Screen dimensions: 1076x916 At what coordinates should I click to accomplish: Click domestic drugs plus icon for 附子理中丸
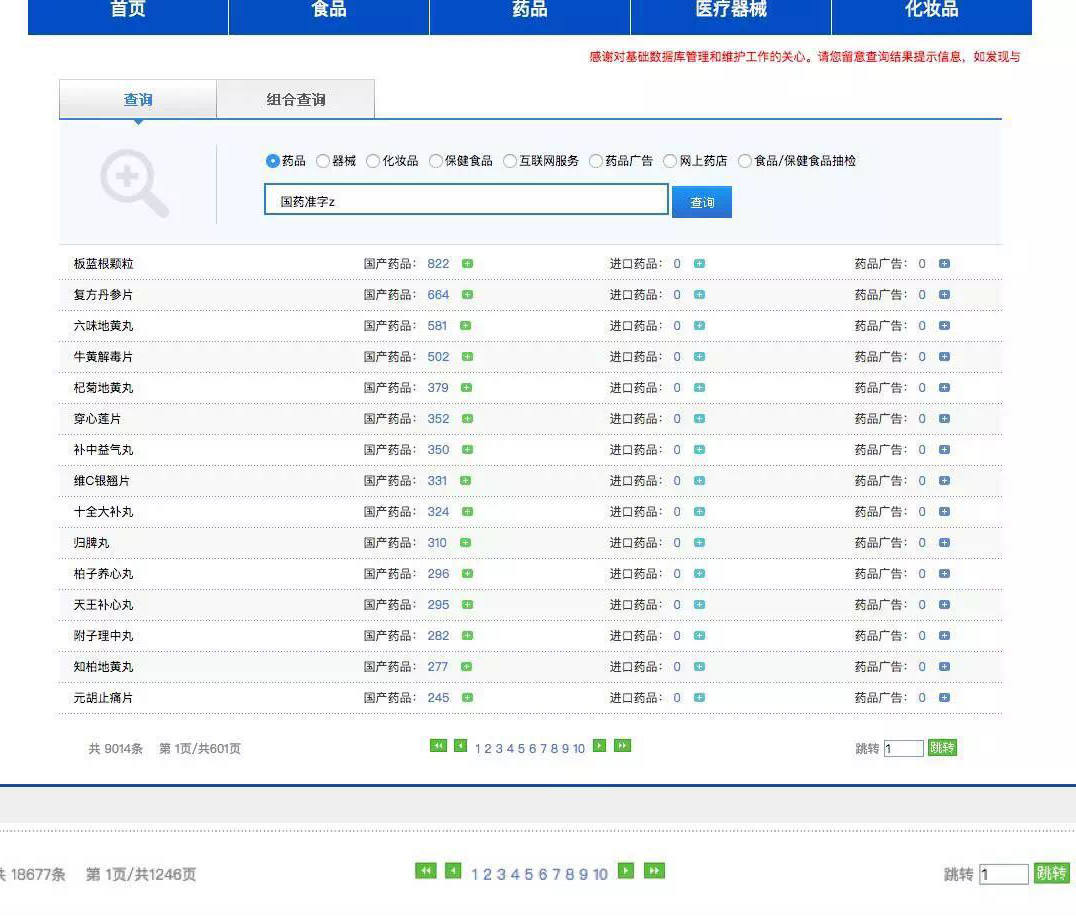pos(467,636)
